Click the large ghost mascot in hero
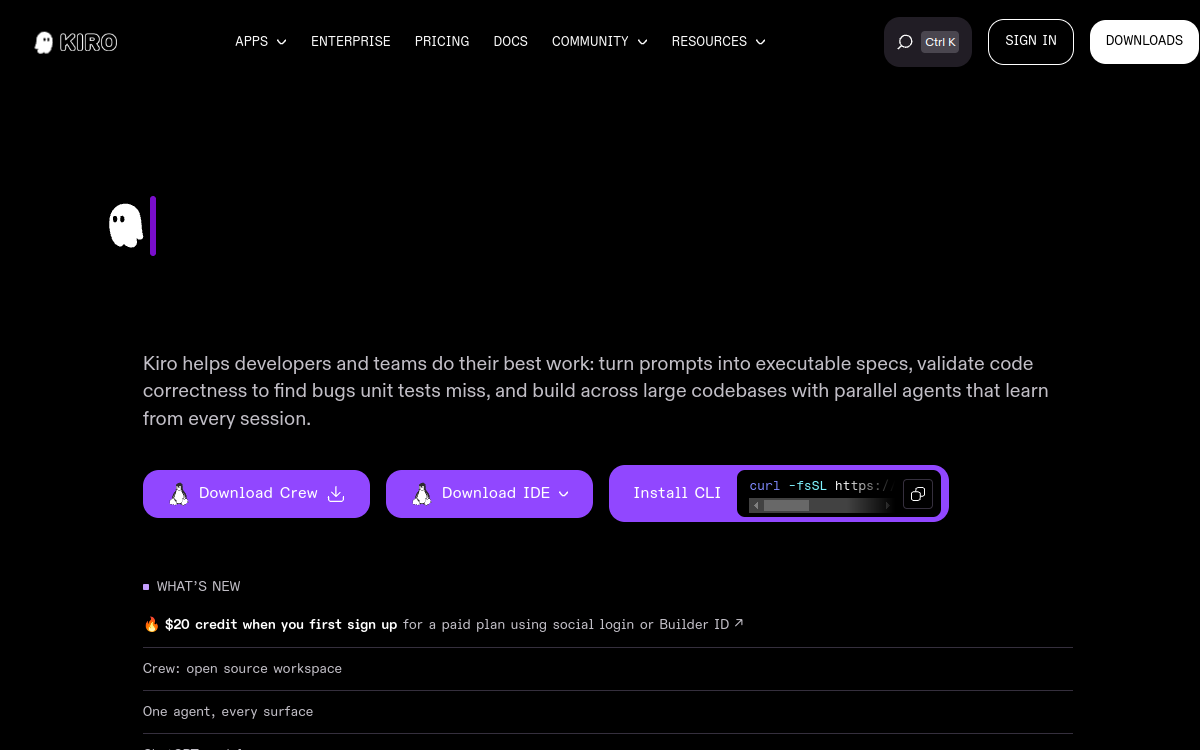Screen dimensions: 1200x750 pyautogui.click(x=126, y=225)
